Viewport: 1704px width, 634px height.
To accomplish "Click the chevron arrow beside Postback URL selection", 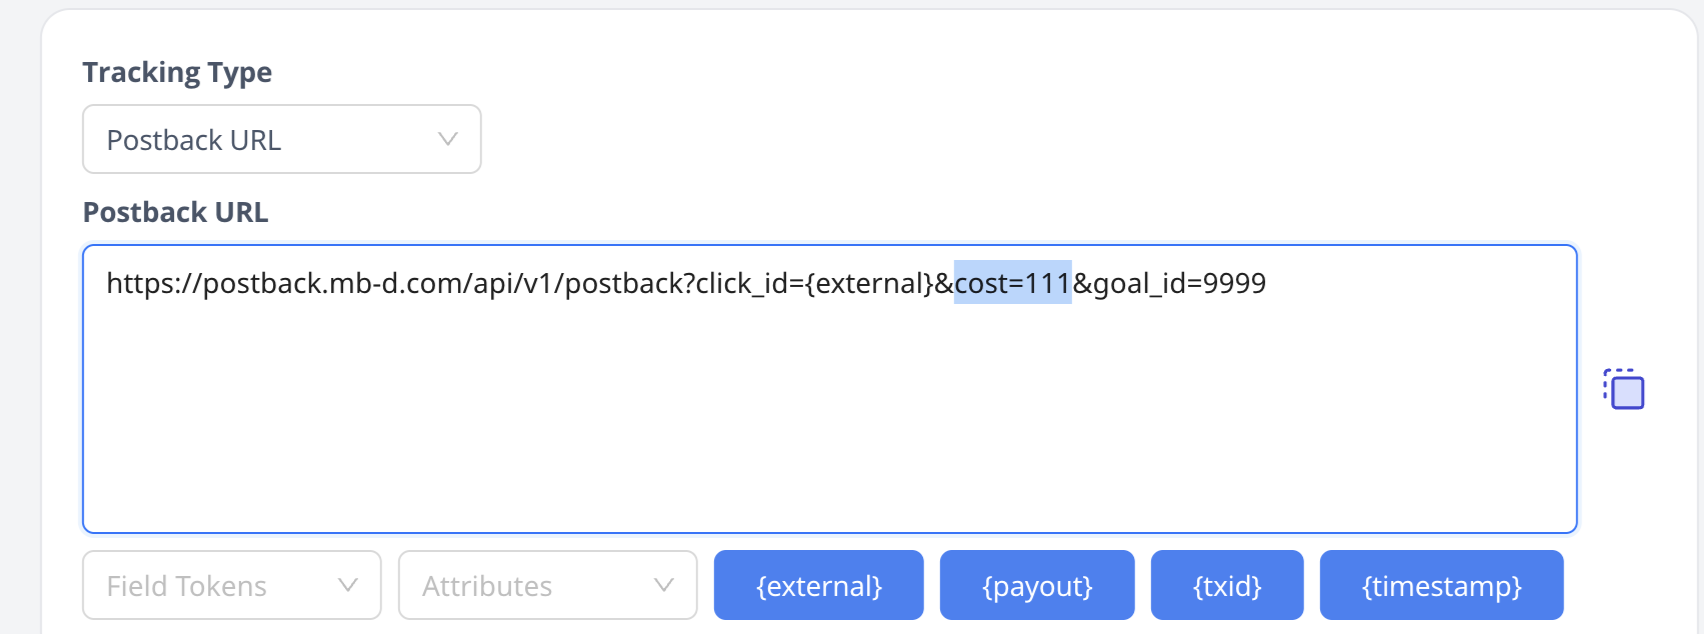I will pyautogui.click(x=447, y=139).
